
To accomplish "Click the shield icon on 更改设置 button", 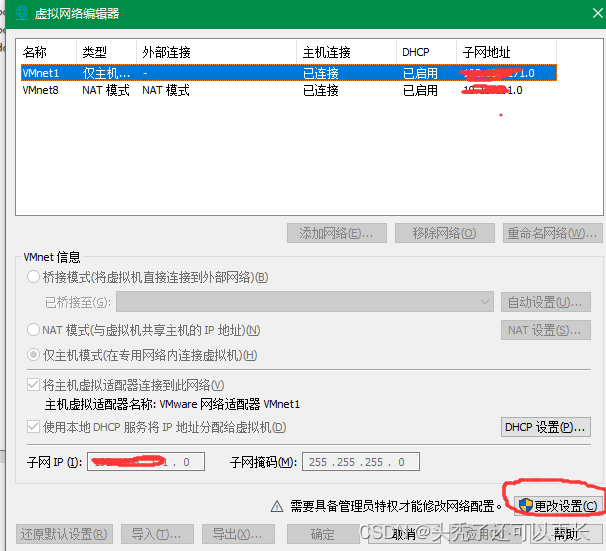I will click(526, 505).
